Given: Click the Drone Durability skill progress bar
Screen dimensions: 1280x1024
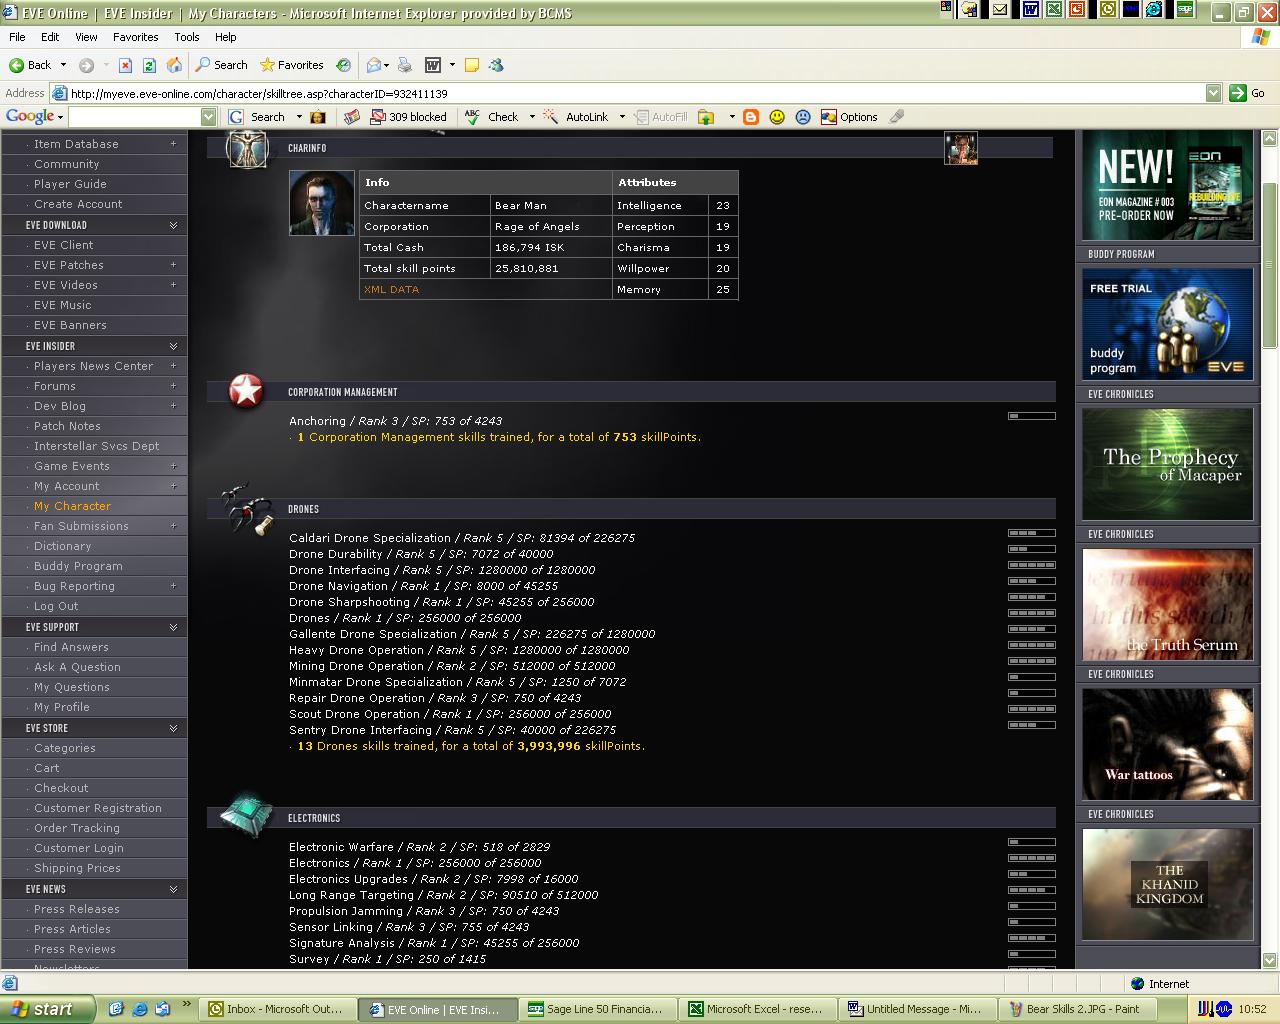Looking at the screenshot, I should pyautogui.click(x=1032, y=549).
